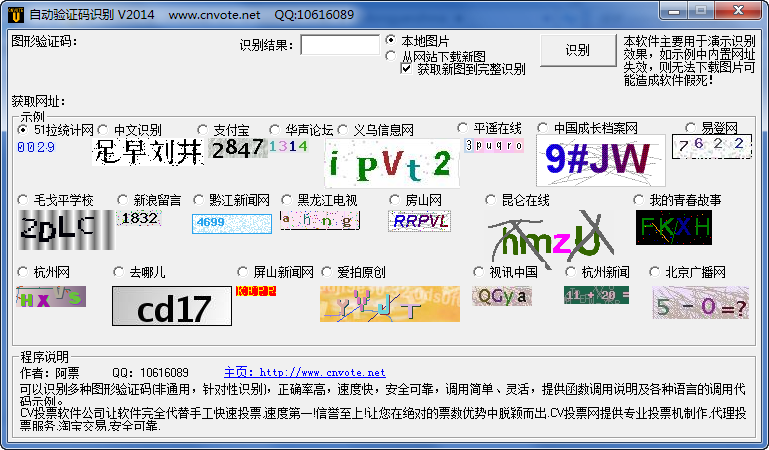
Task: Select the 本地图片 radio option
Action: point(391,40)
